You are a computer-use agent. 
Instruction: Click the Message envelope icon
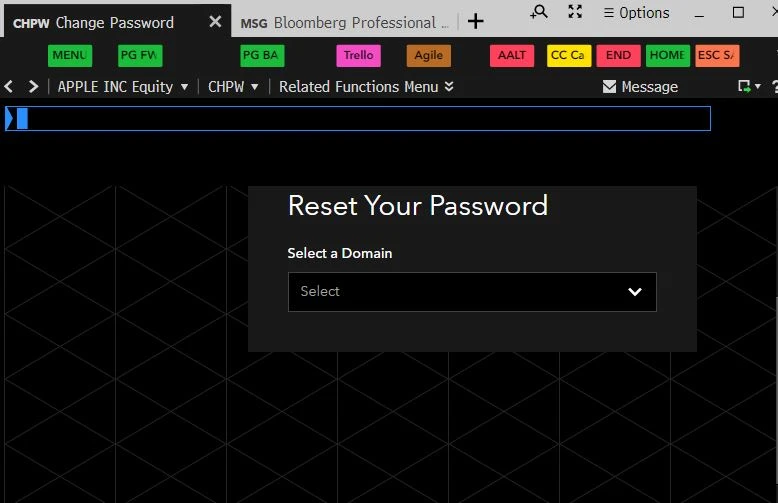609,87
